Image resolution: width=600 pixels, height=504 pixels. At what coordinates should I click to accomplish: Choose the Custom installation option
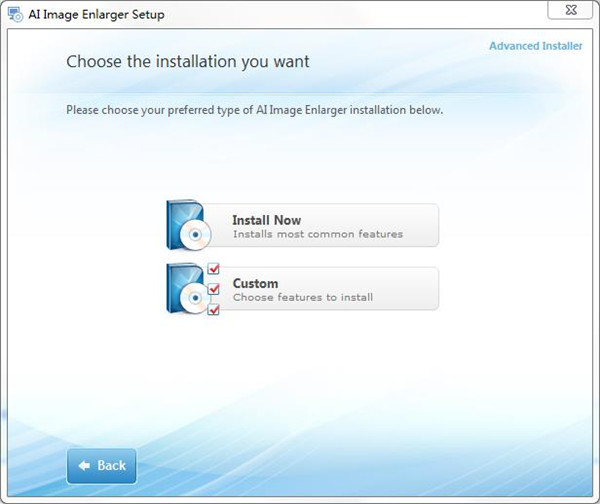(302, 289)
